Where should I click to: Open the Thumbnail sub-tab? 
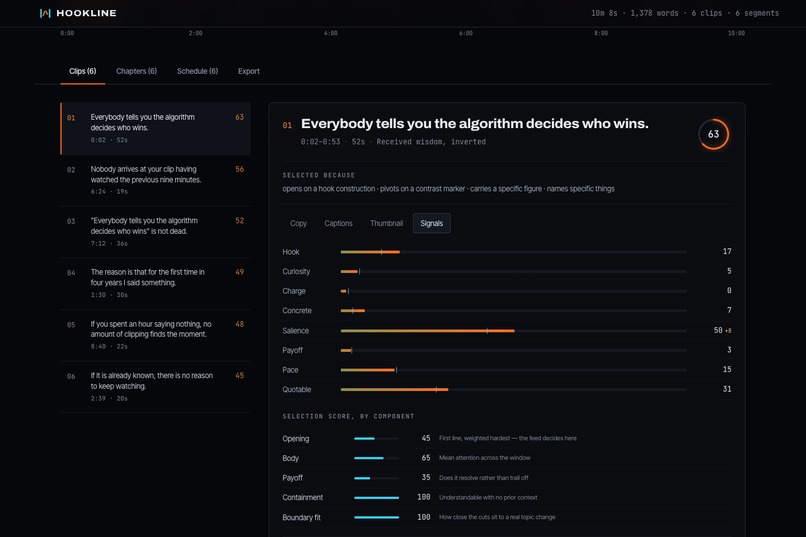[387, 224]
